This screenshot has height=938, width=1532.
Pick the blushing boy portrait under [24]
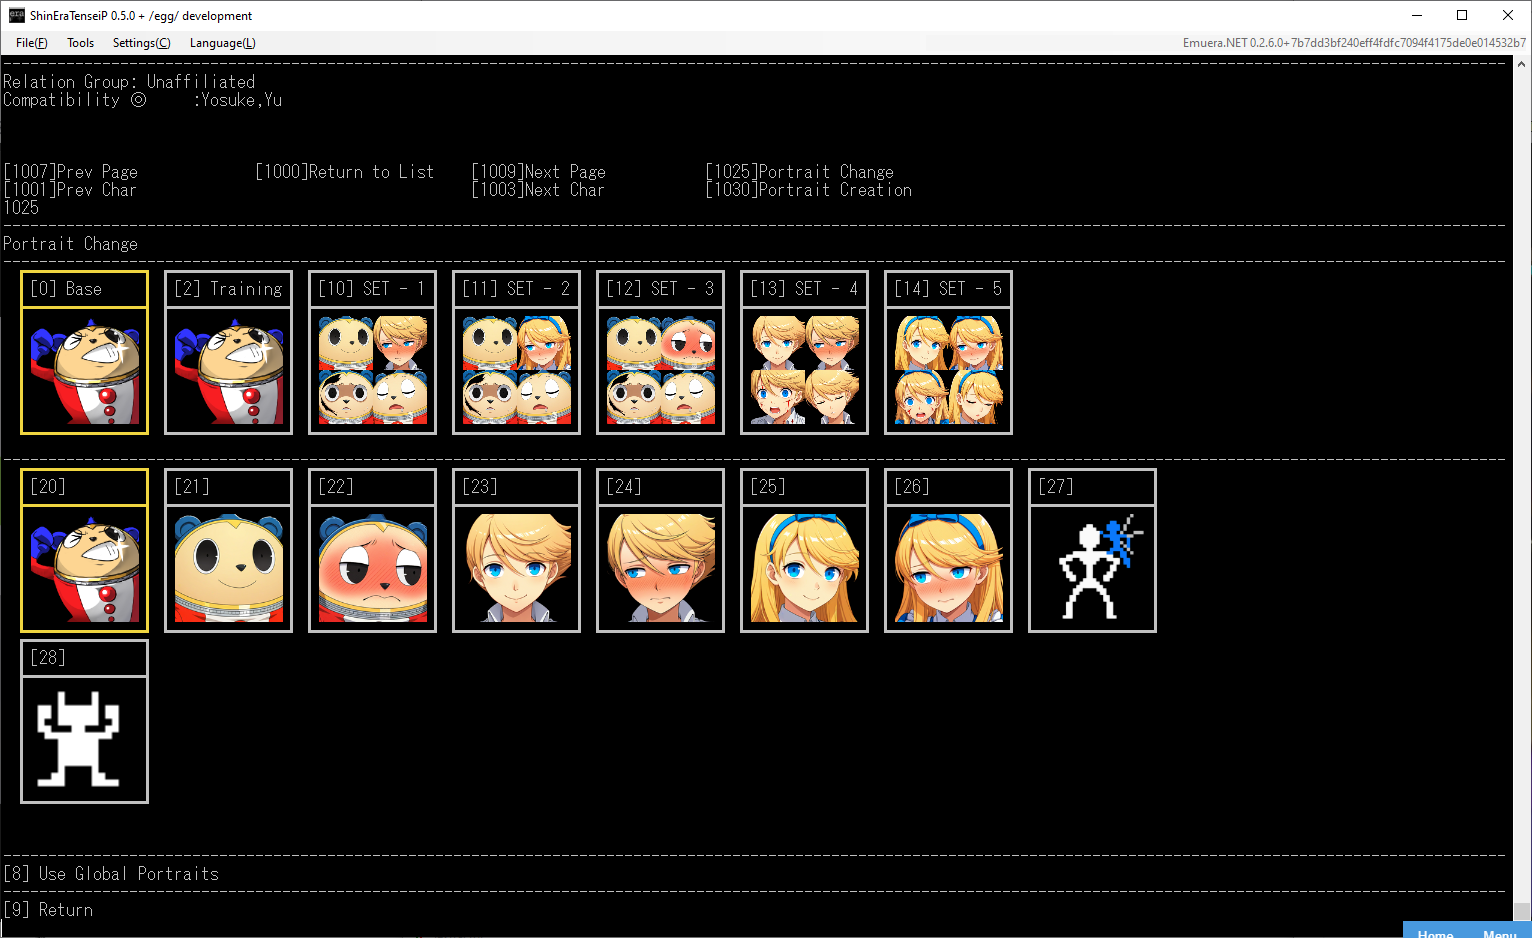(x=660, y=569)
